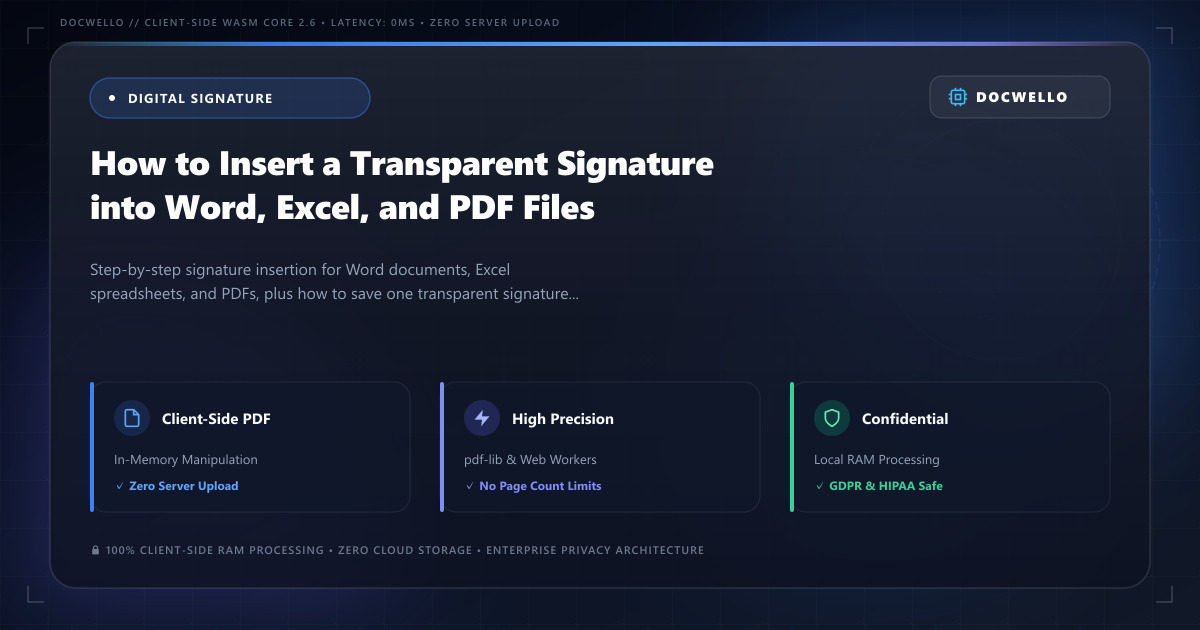Click the Docwello chip logo icon
The height and width of the screenshot is (630, 1200).
(958, 97)
